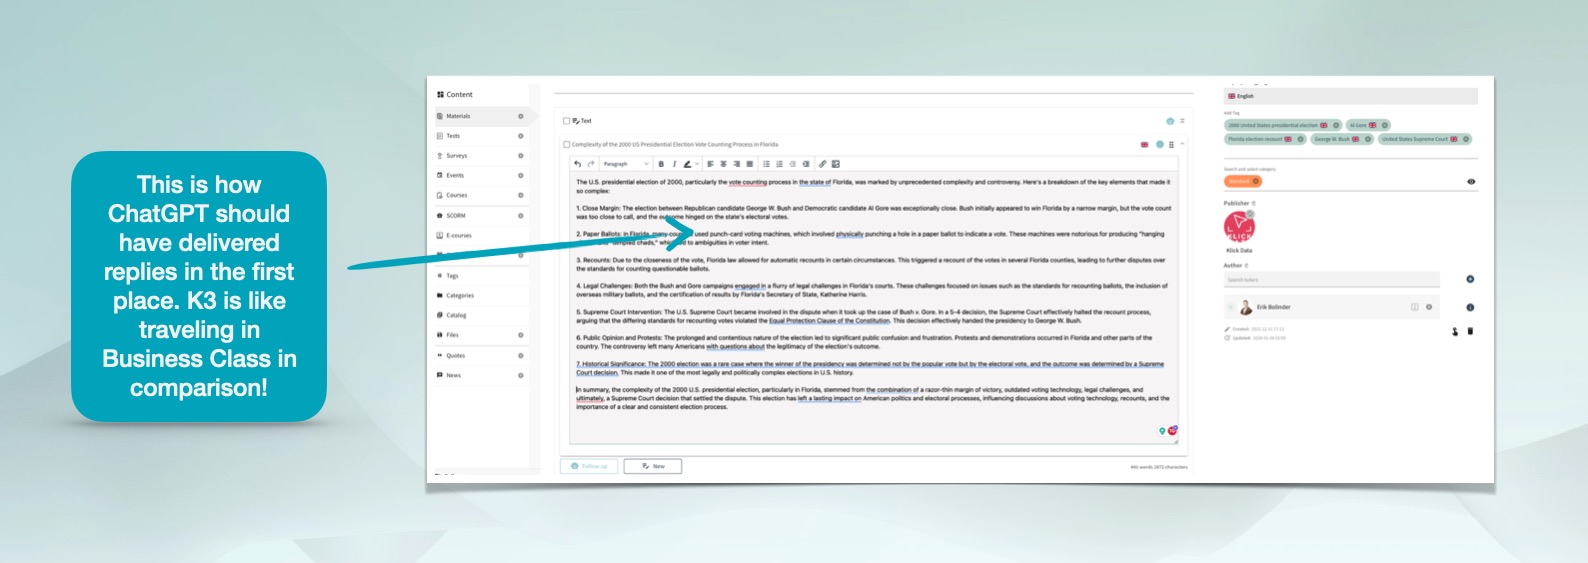The height and width of the screenshot is (563, 1588).
Task: Click the plus icon beside Search tutors
Action: (x=1470, y=279)
